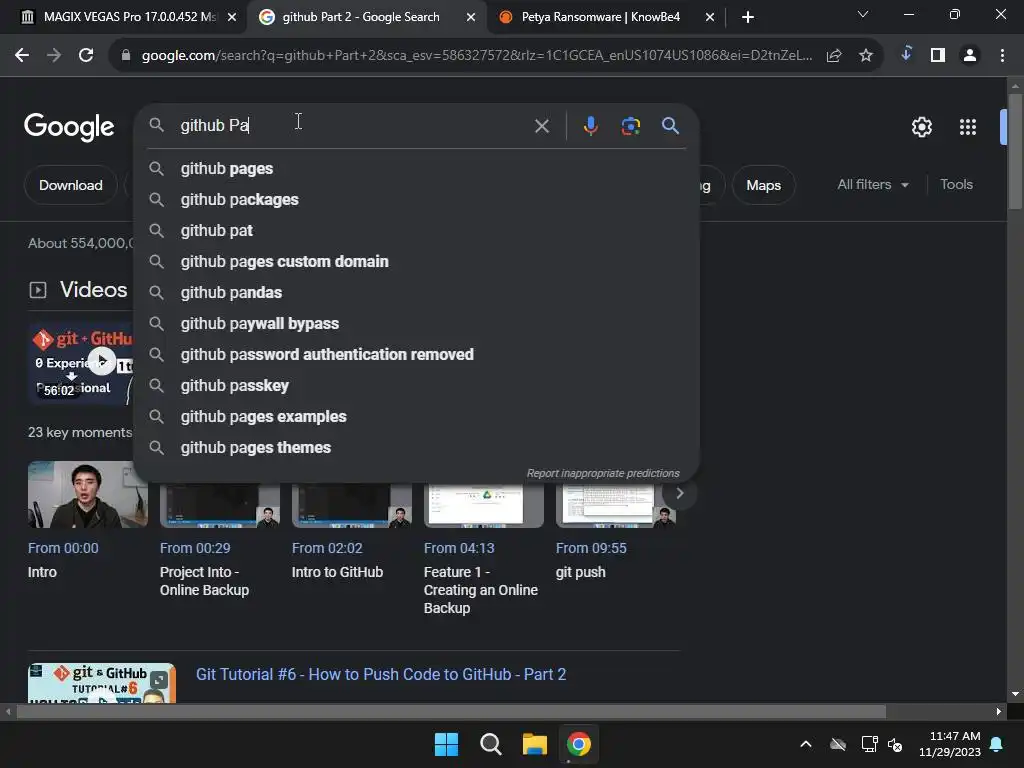Open the tab search chevron
The height and width of the screenshot is (768, 1024).
[863, 14]
